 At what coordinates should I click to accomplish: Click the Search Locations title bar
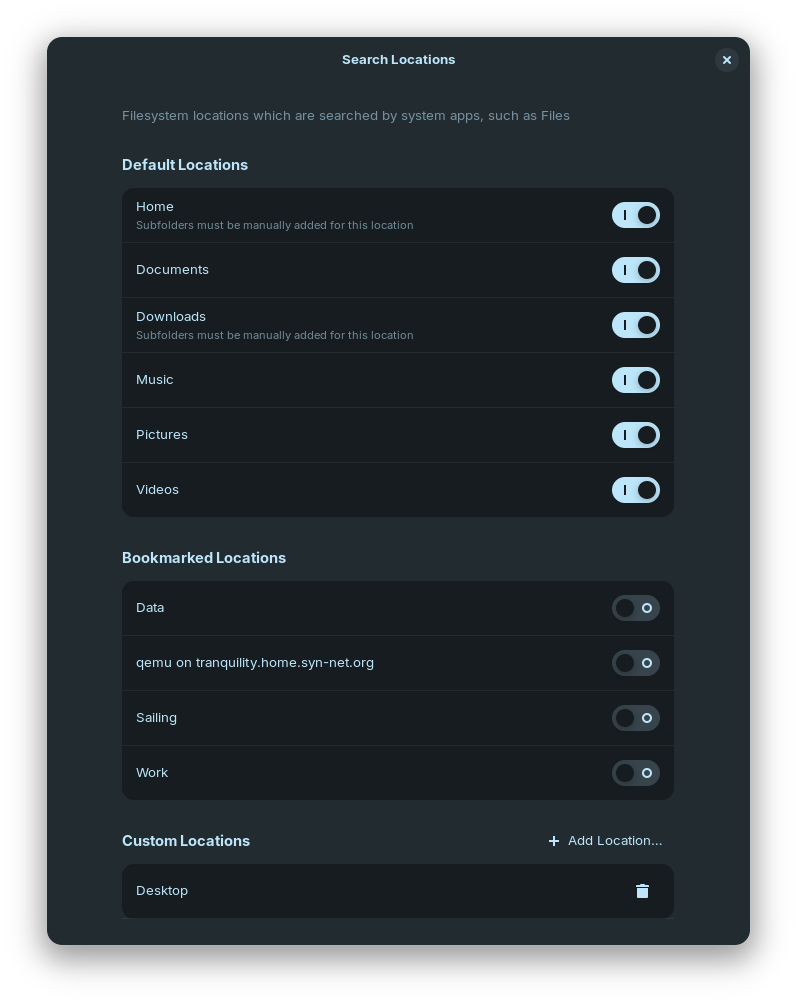(x=398, y=60)
